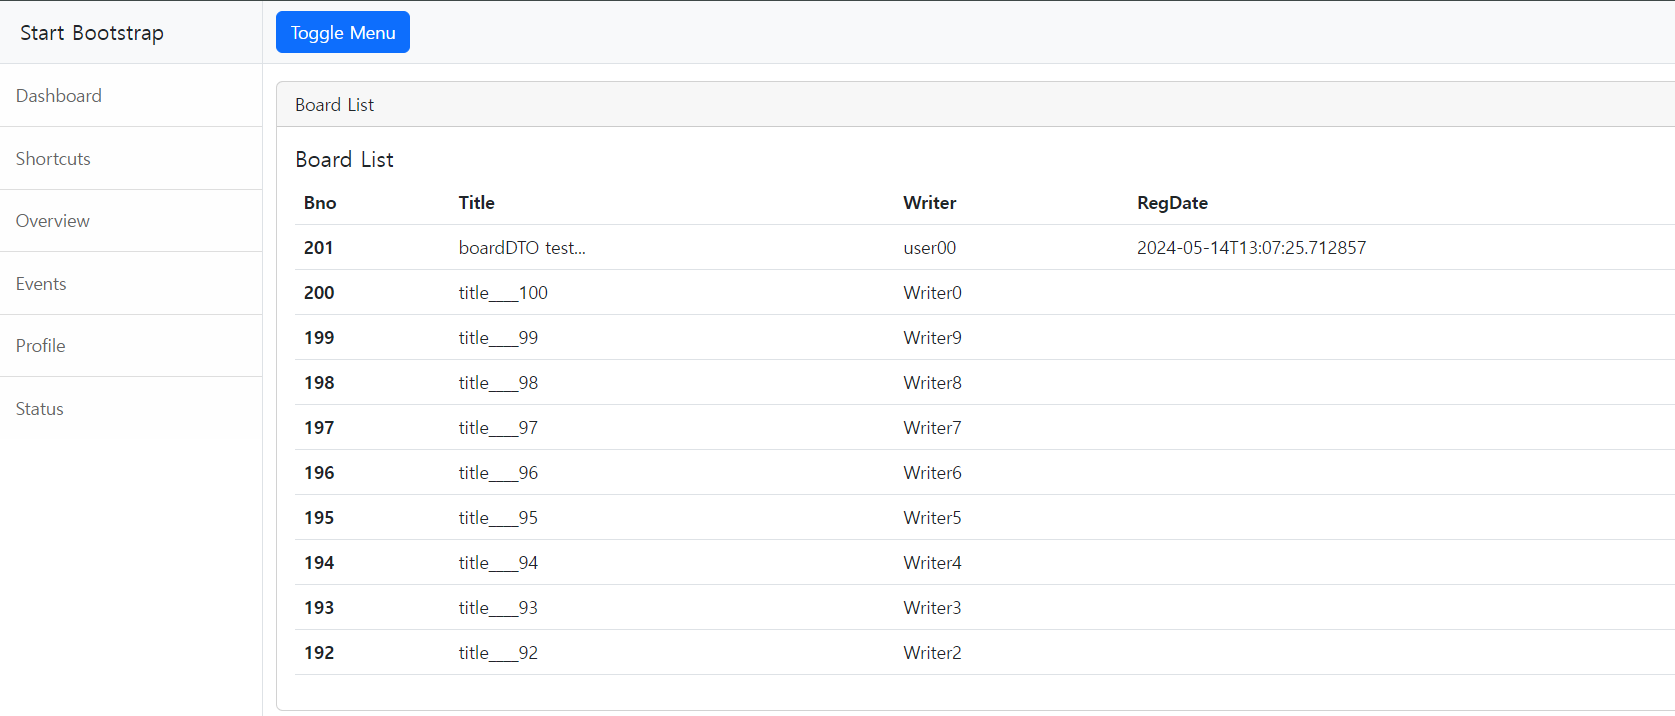Click date 2024-05-14T13:07:25.712857
Viewport: 1675px width, 716px height.
coord(1251,248)
